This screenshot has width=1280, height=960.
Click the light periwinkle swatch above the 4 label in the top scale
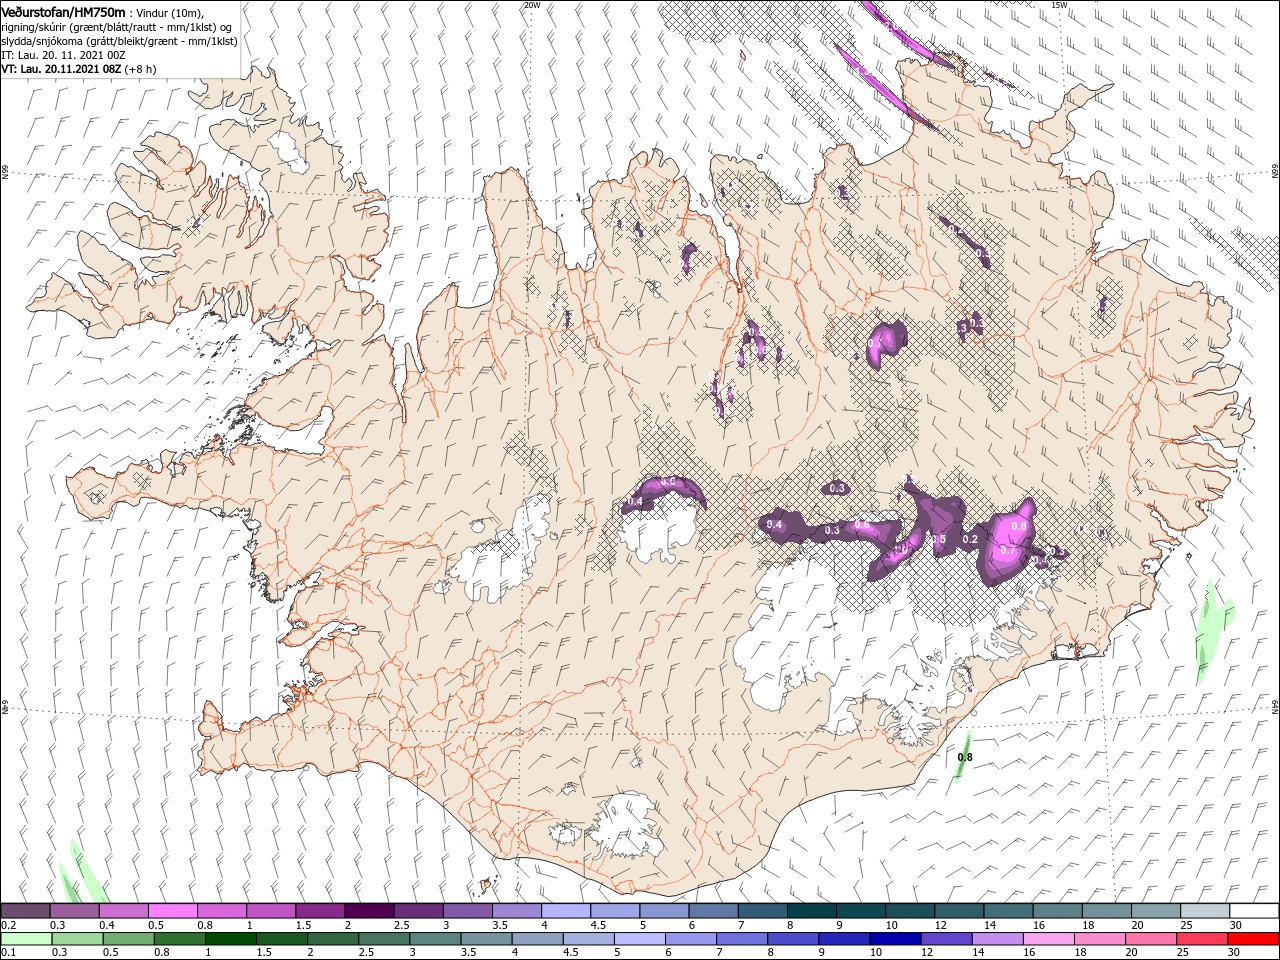point(566,910)
